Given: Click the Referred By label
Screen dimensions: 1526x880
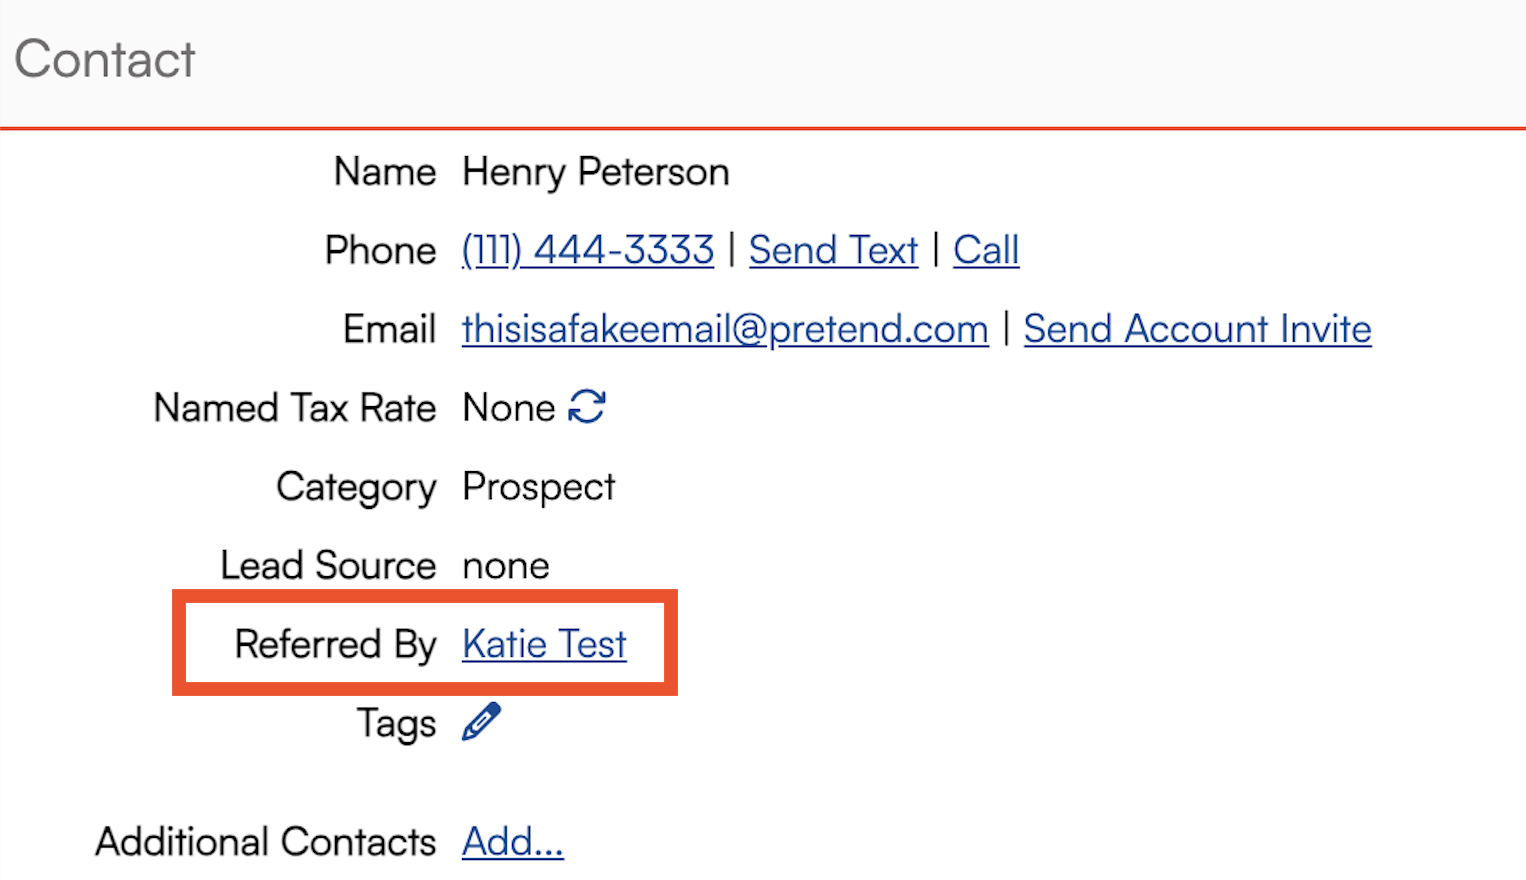Looking at the screenshot, I should pyautogui.click(x=335, y=644).
